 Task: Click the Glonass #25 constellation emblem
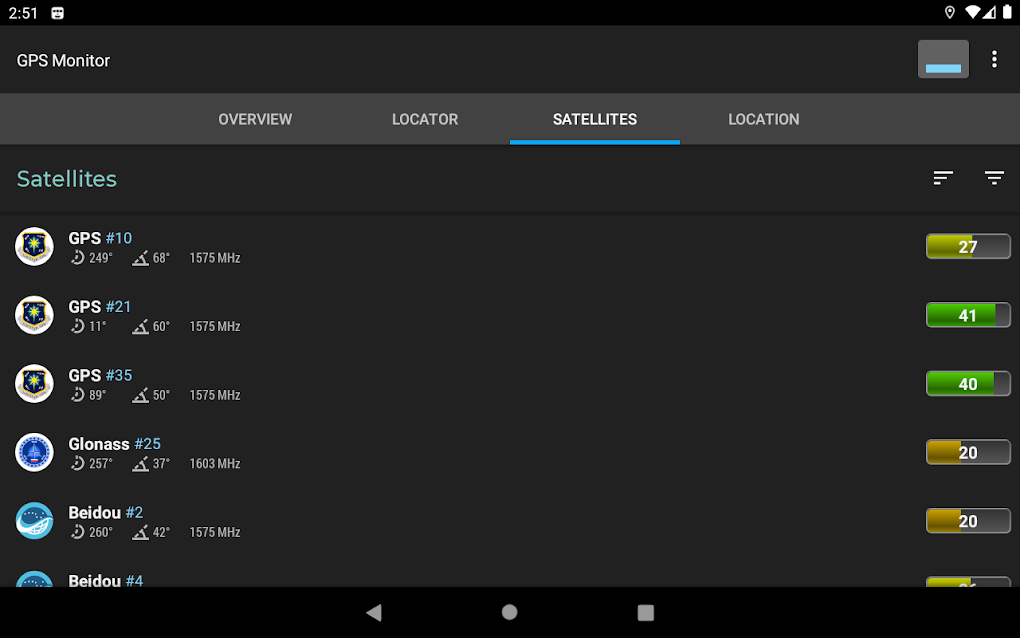(34, 452)
